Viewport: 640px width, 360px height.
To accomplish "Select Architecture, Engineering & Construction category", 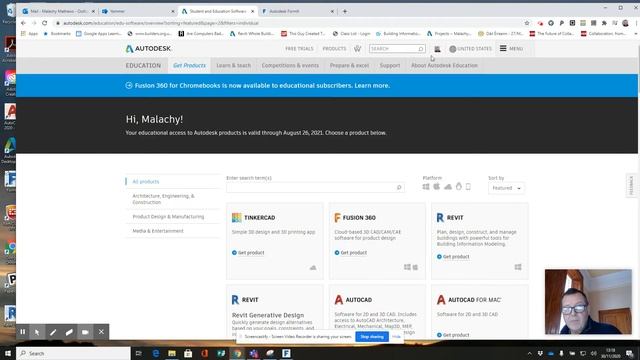I will (x=163, y=199).
